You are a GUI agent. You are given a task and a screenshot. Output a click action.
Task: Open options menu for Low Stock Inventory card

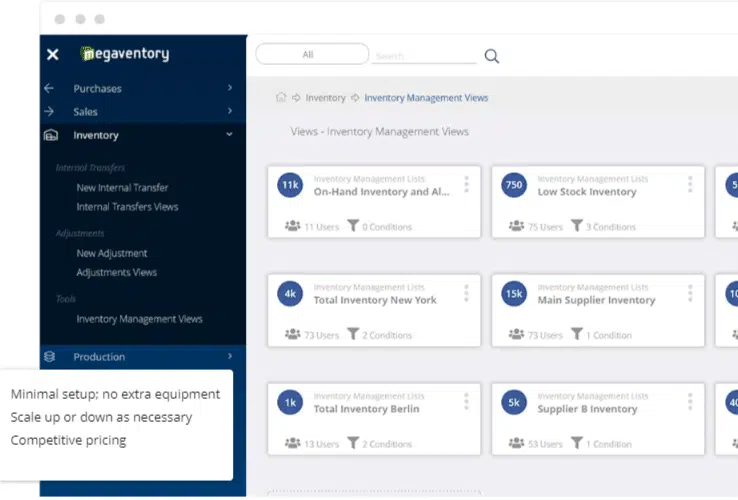(x=690, y=184)
